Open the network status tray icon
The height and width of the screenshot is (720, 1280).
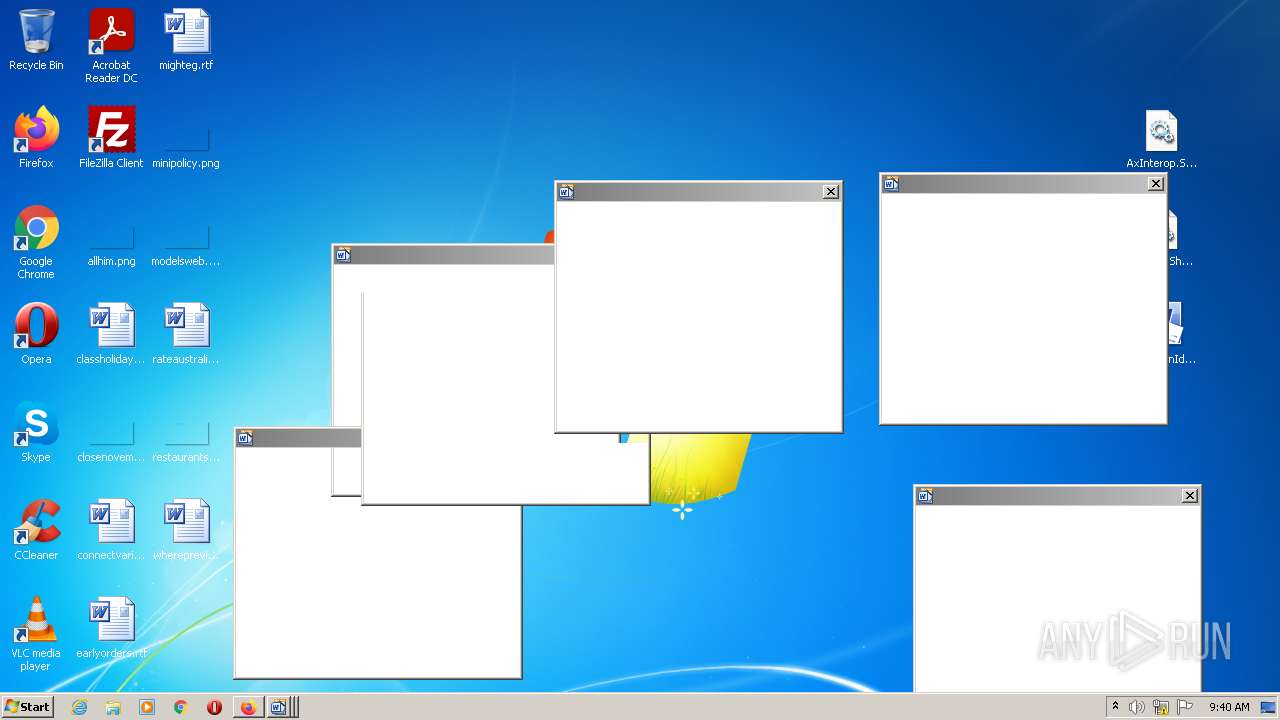coord(1161,707)
